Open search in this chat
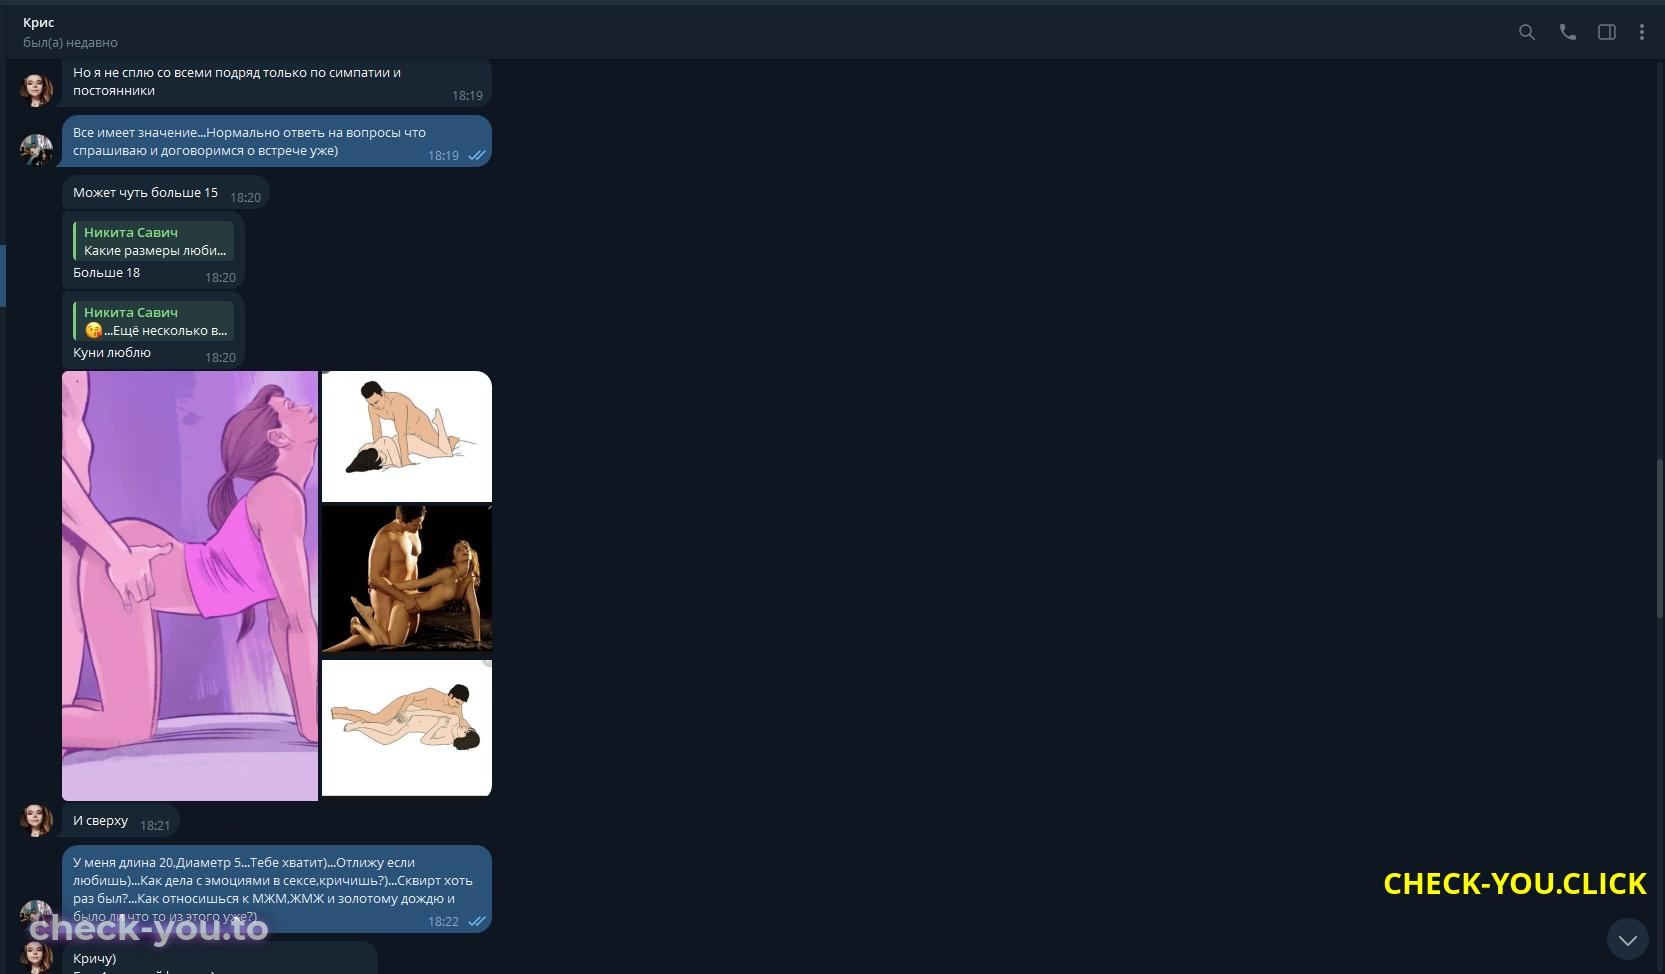The height and width of the screenshot is (974, 1665). (x=1526, y=32)
